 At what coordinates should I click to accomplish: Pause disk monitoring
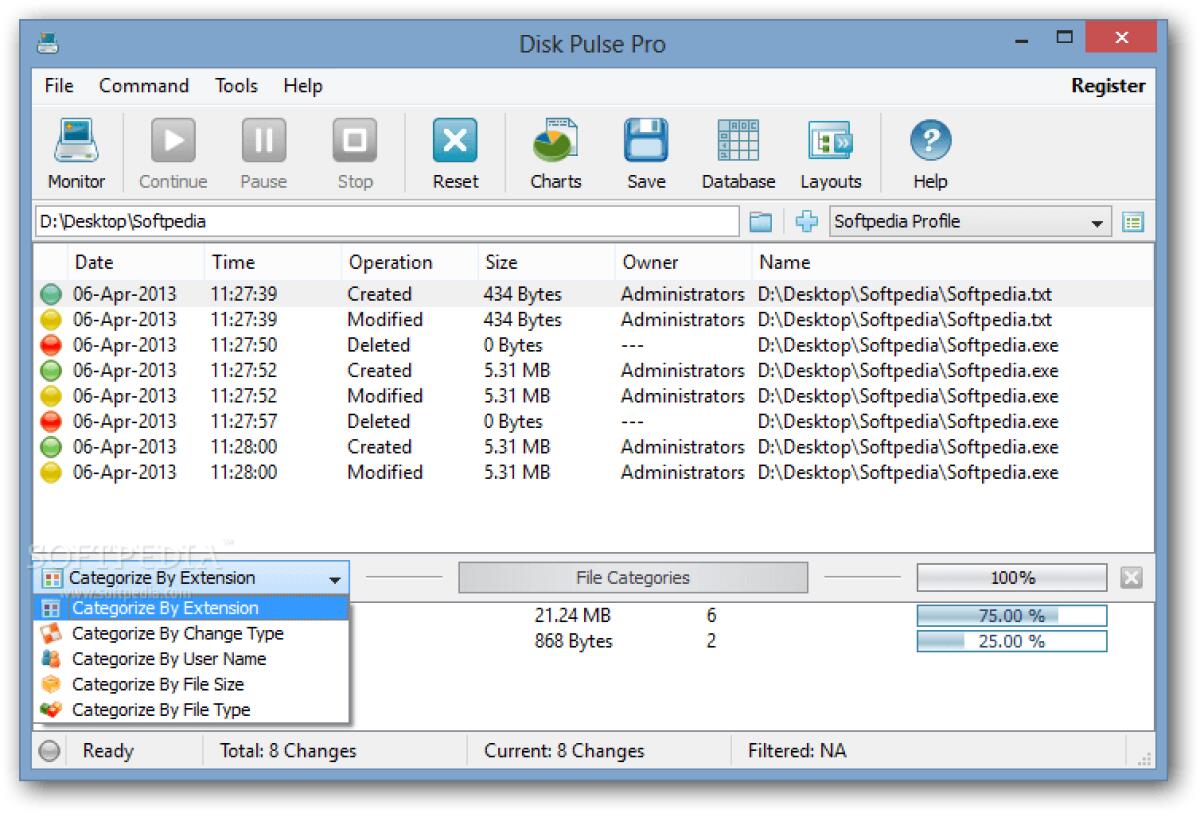pyautogui.click(x=263, y=150)
